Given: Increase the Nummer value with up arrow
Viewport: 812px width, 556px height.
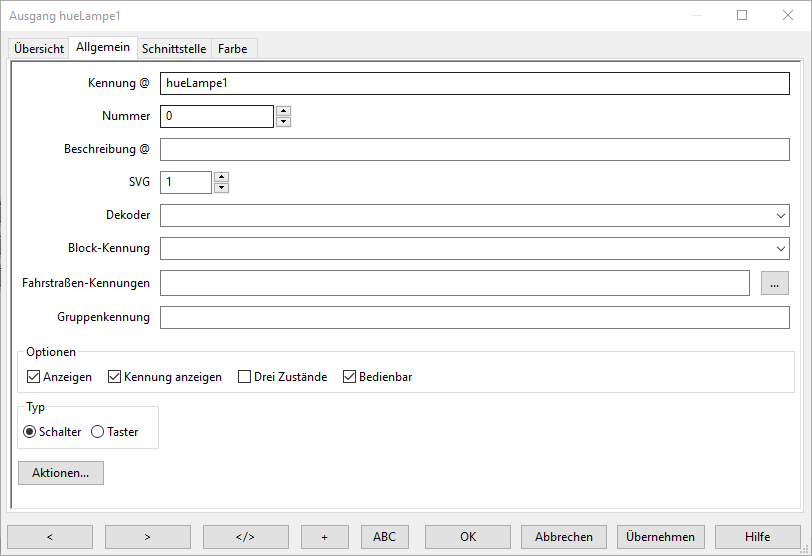Looking at the screenshot, I should (283, 111).
